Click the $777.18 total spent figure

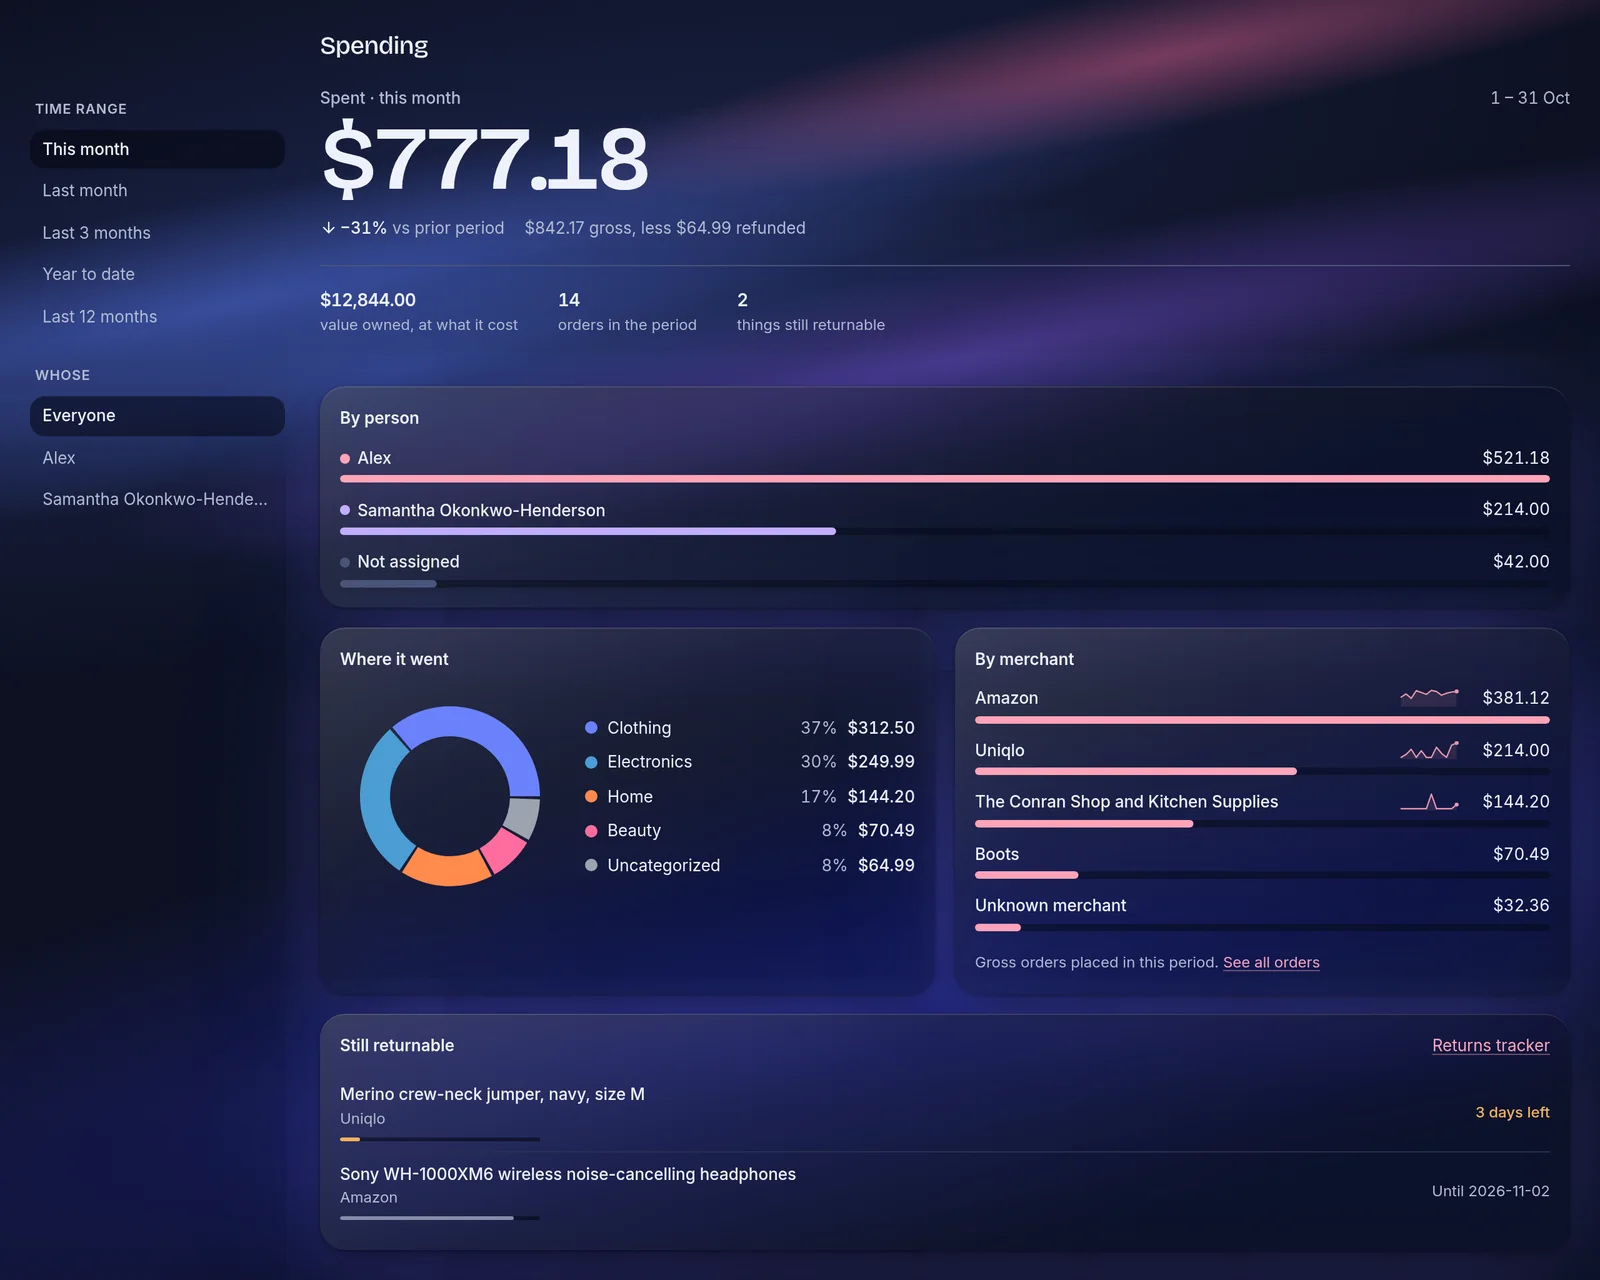coord(485,159)
